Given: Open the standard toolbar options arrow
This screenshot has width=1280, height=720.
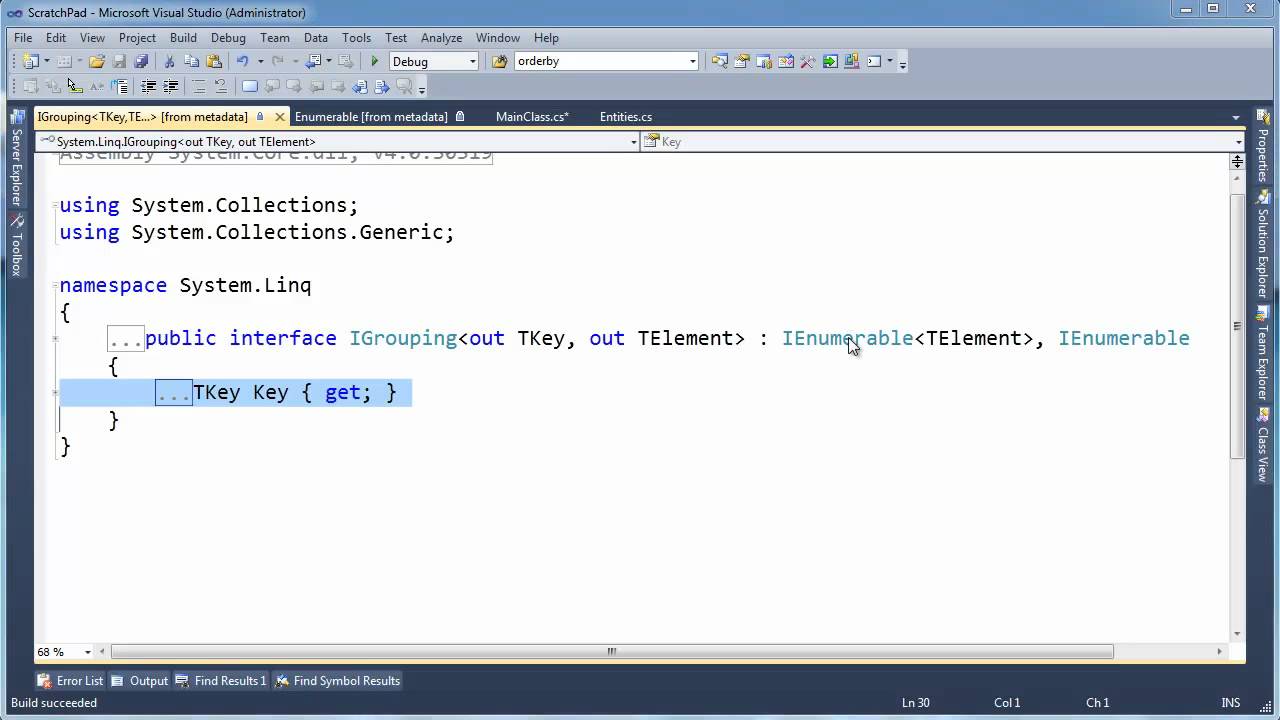Looking at the screenshot, I should [902, 63].
